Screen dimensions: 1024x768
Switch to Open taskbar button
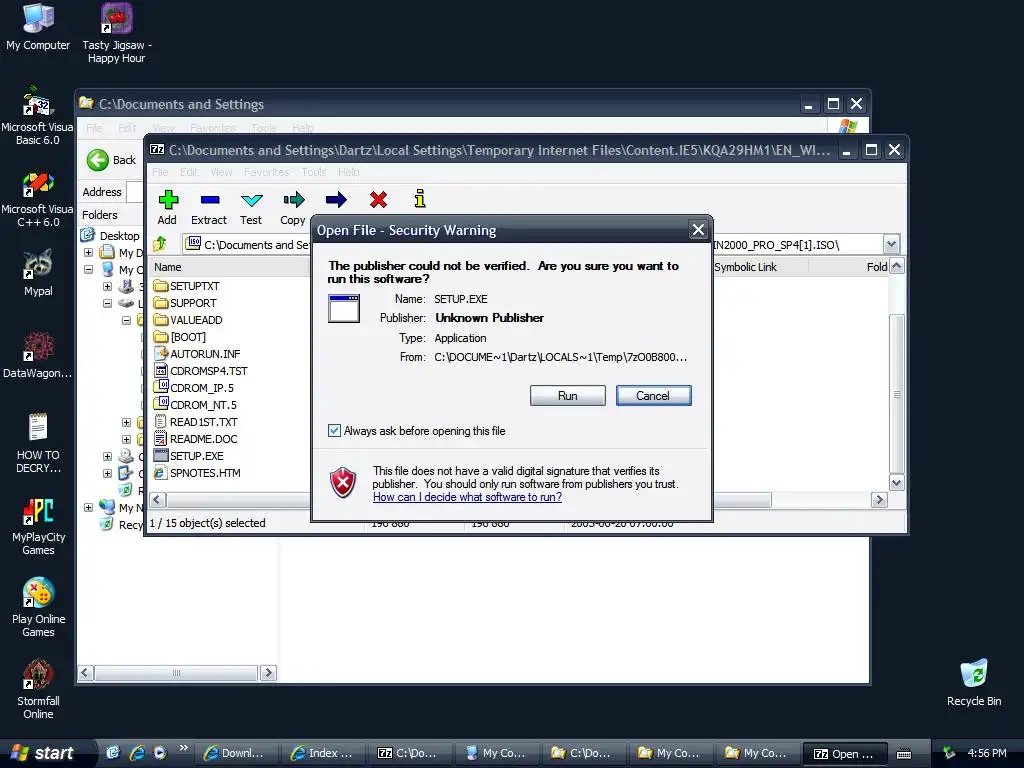(844, 754)
